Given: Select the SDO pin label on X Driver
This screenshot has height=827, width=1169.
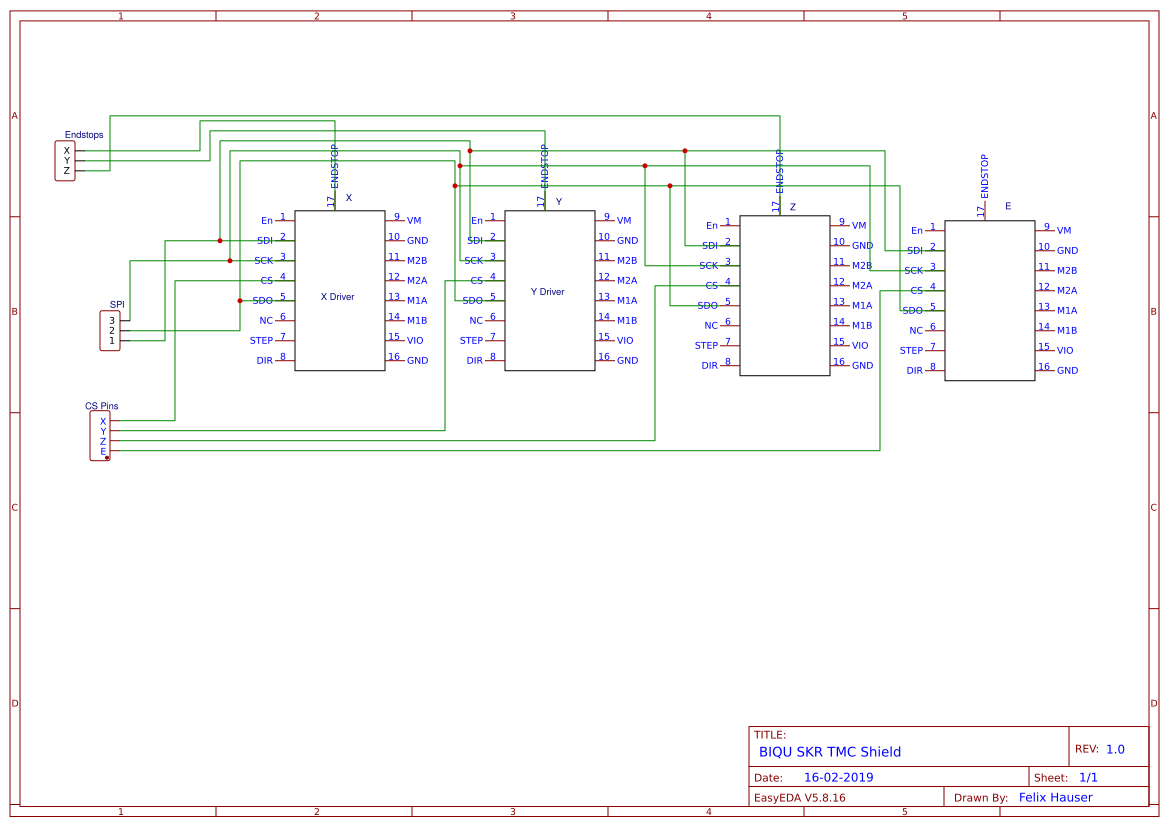Looking at the screenshot, I should [x=263, y=300].
